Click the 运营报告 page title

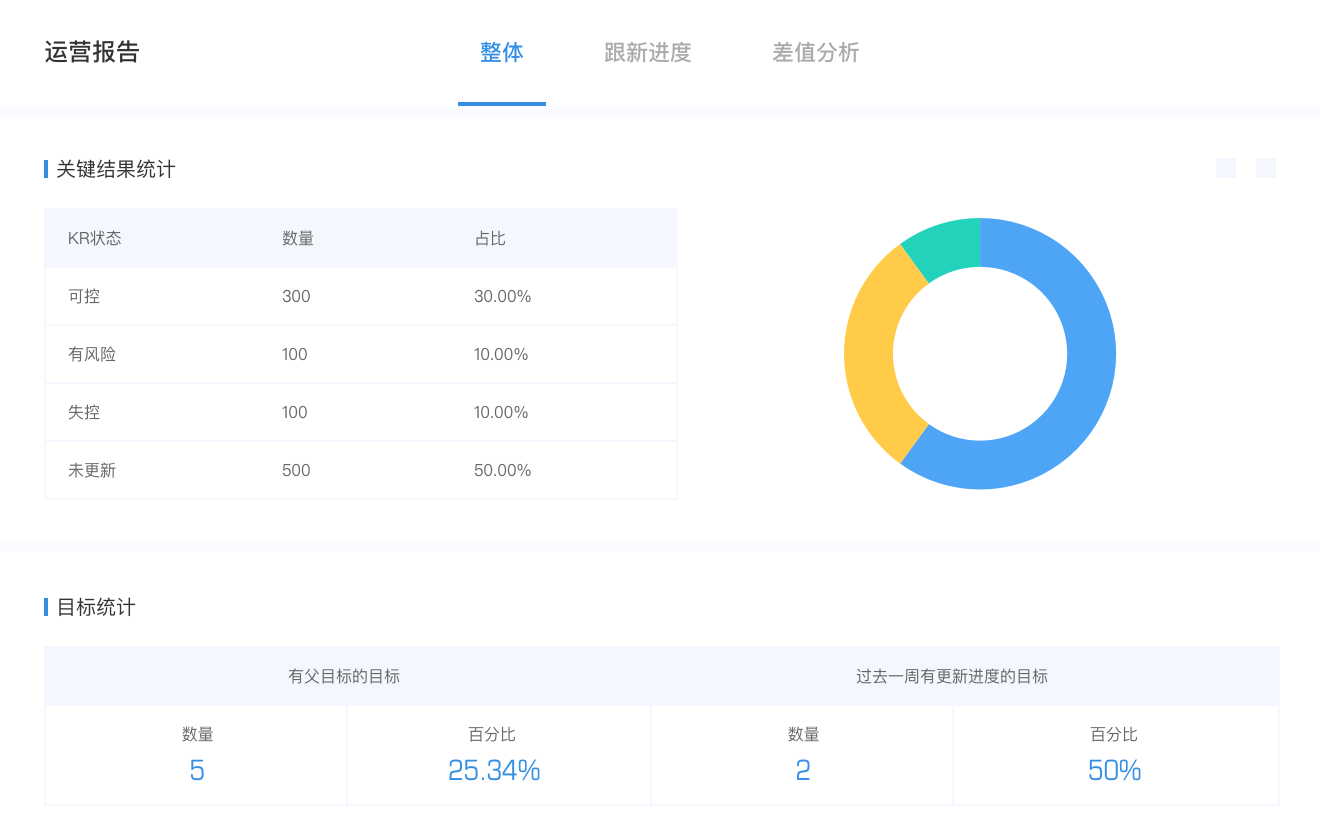pos(92,53)
